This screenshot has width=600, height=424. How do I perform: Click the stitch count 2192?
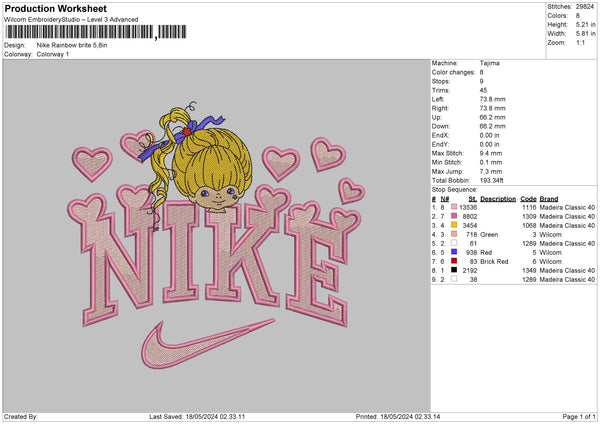click(470, 271)
